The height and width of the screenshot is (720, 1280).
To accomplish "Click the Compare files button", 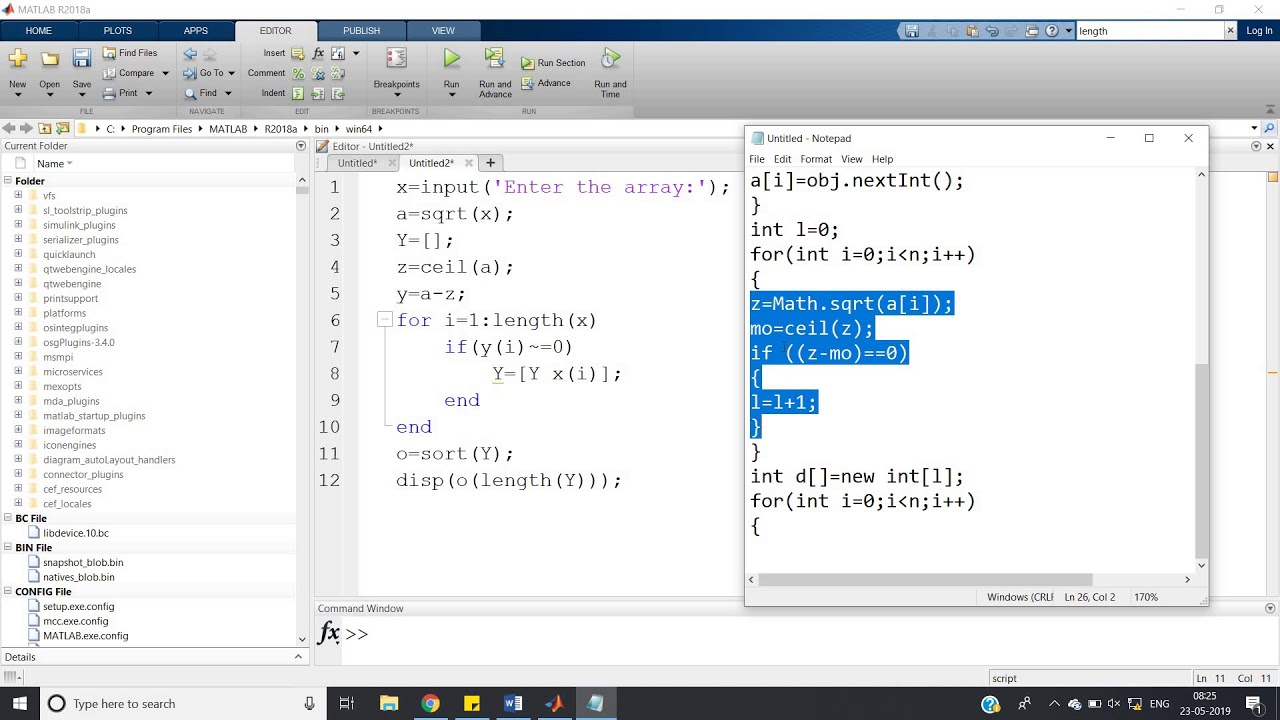I will tap(129, 73).
